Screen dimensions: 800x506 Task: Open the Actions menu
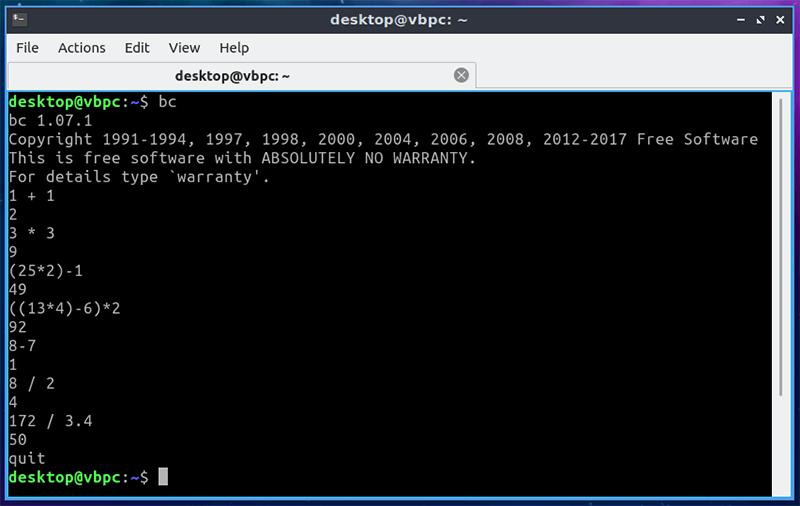(x=82, y=48)
